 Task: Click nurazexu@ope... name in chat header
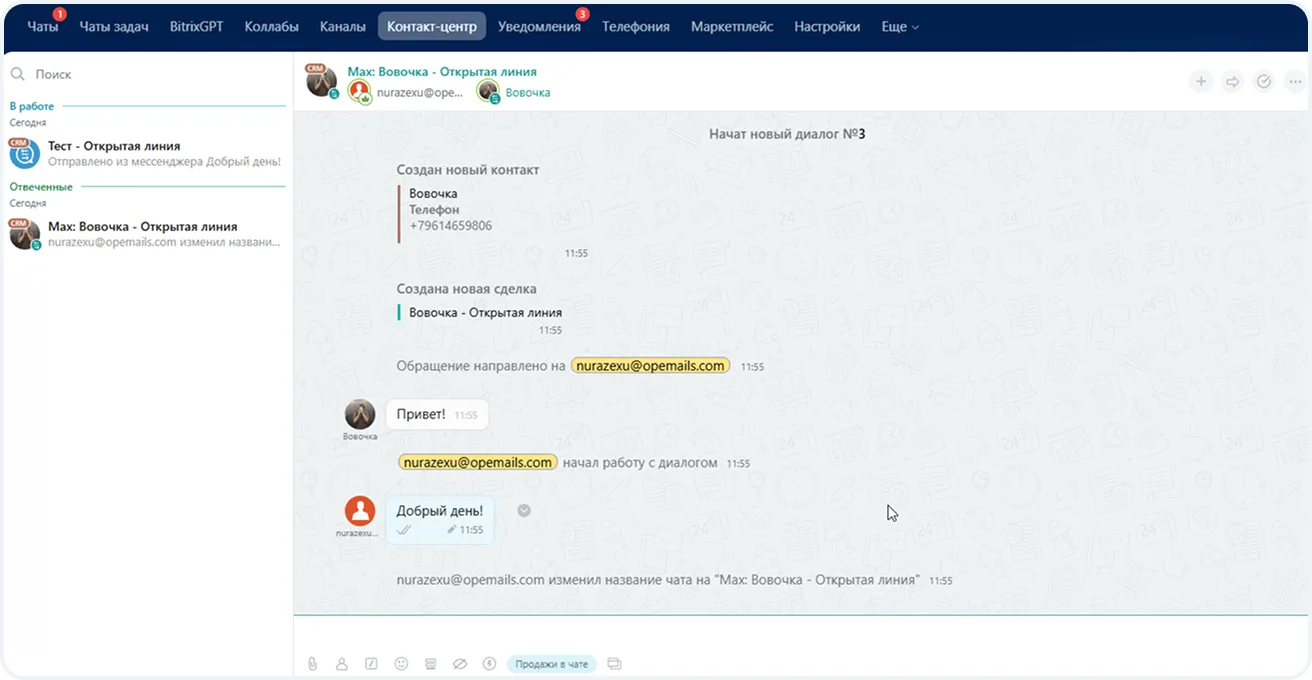click(x=420, y=93)
